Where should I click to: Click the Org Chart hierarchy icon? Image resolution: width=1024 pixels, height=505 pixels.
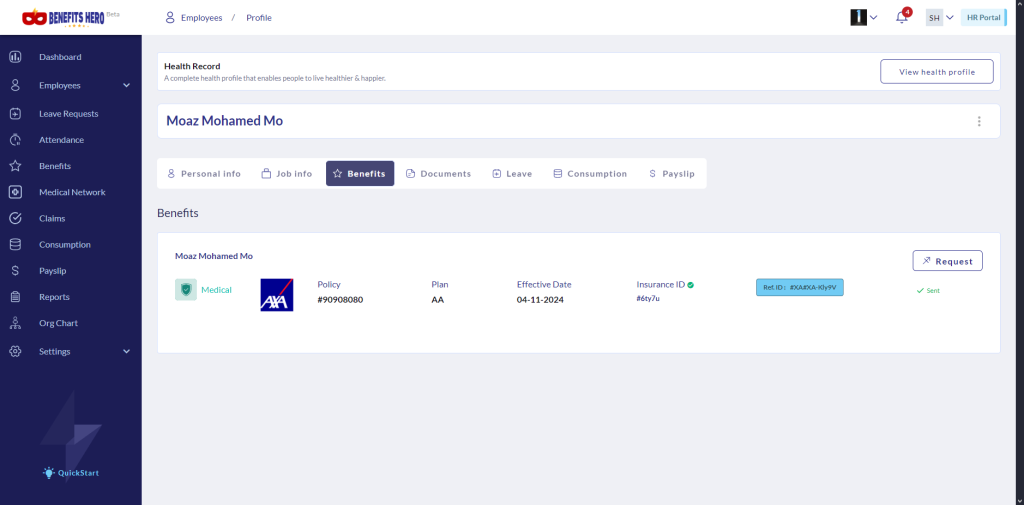point(16,323)
